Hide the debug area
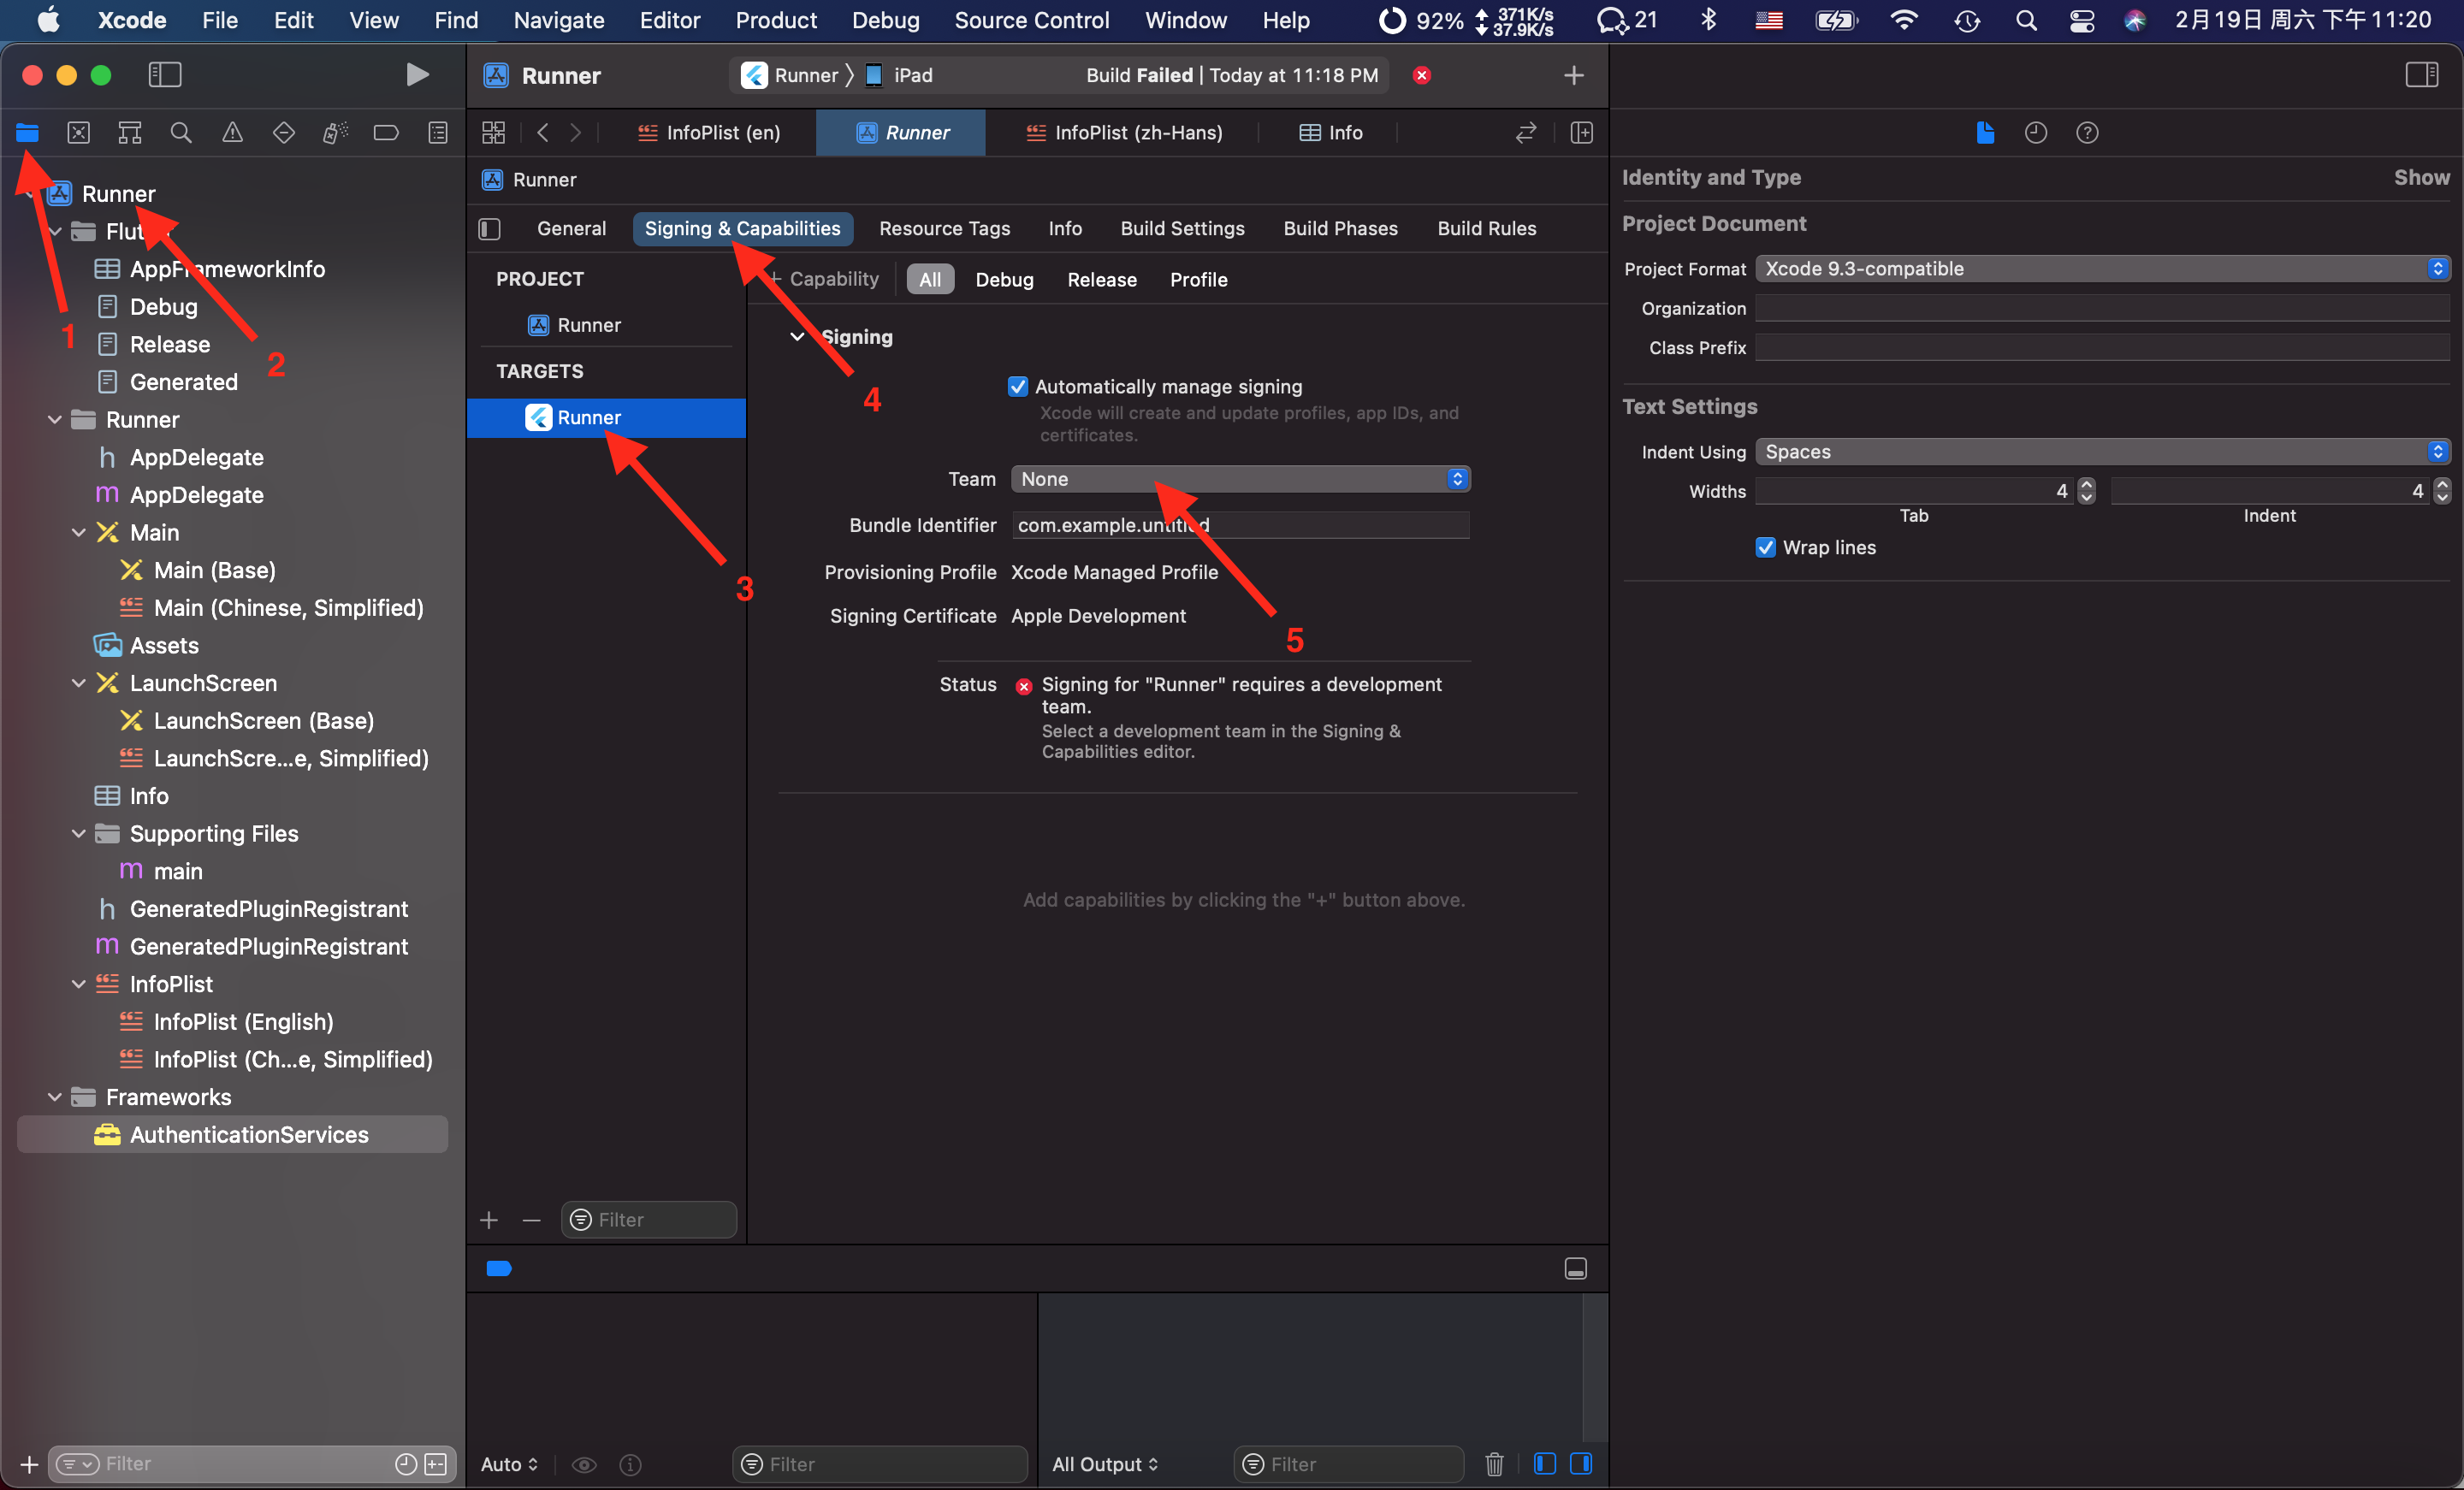The width and height of the screenshot is (2464, 1490). 1575,1268
